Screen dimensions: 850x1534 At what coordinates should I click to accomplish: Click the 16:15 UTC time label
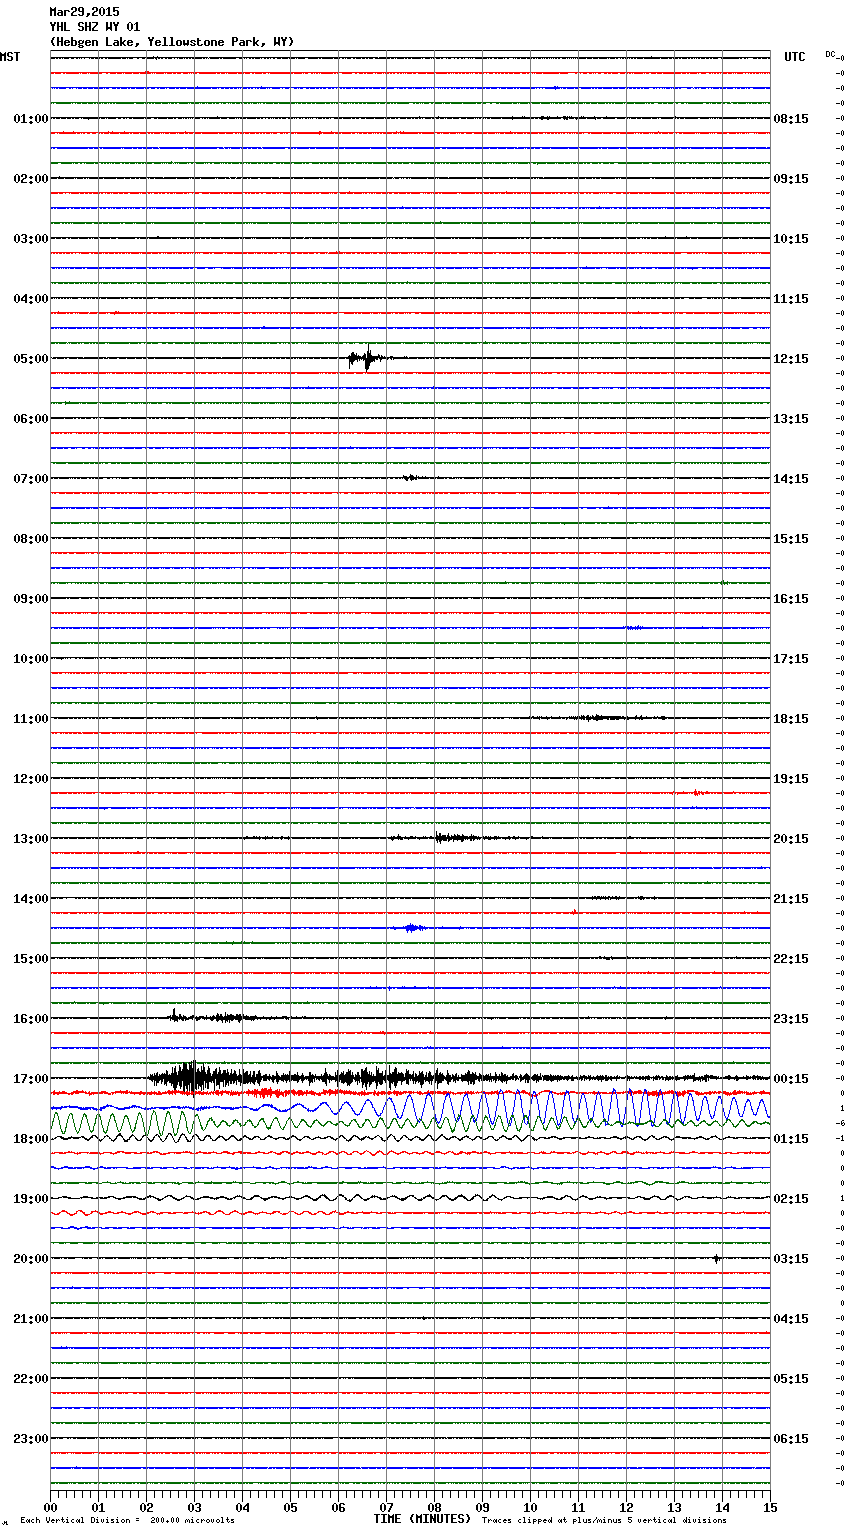tap(791, 599)
